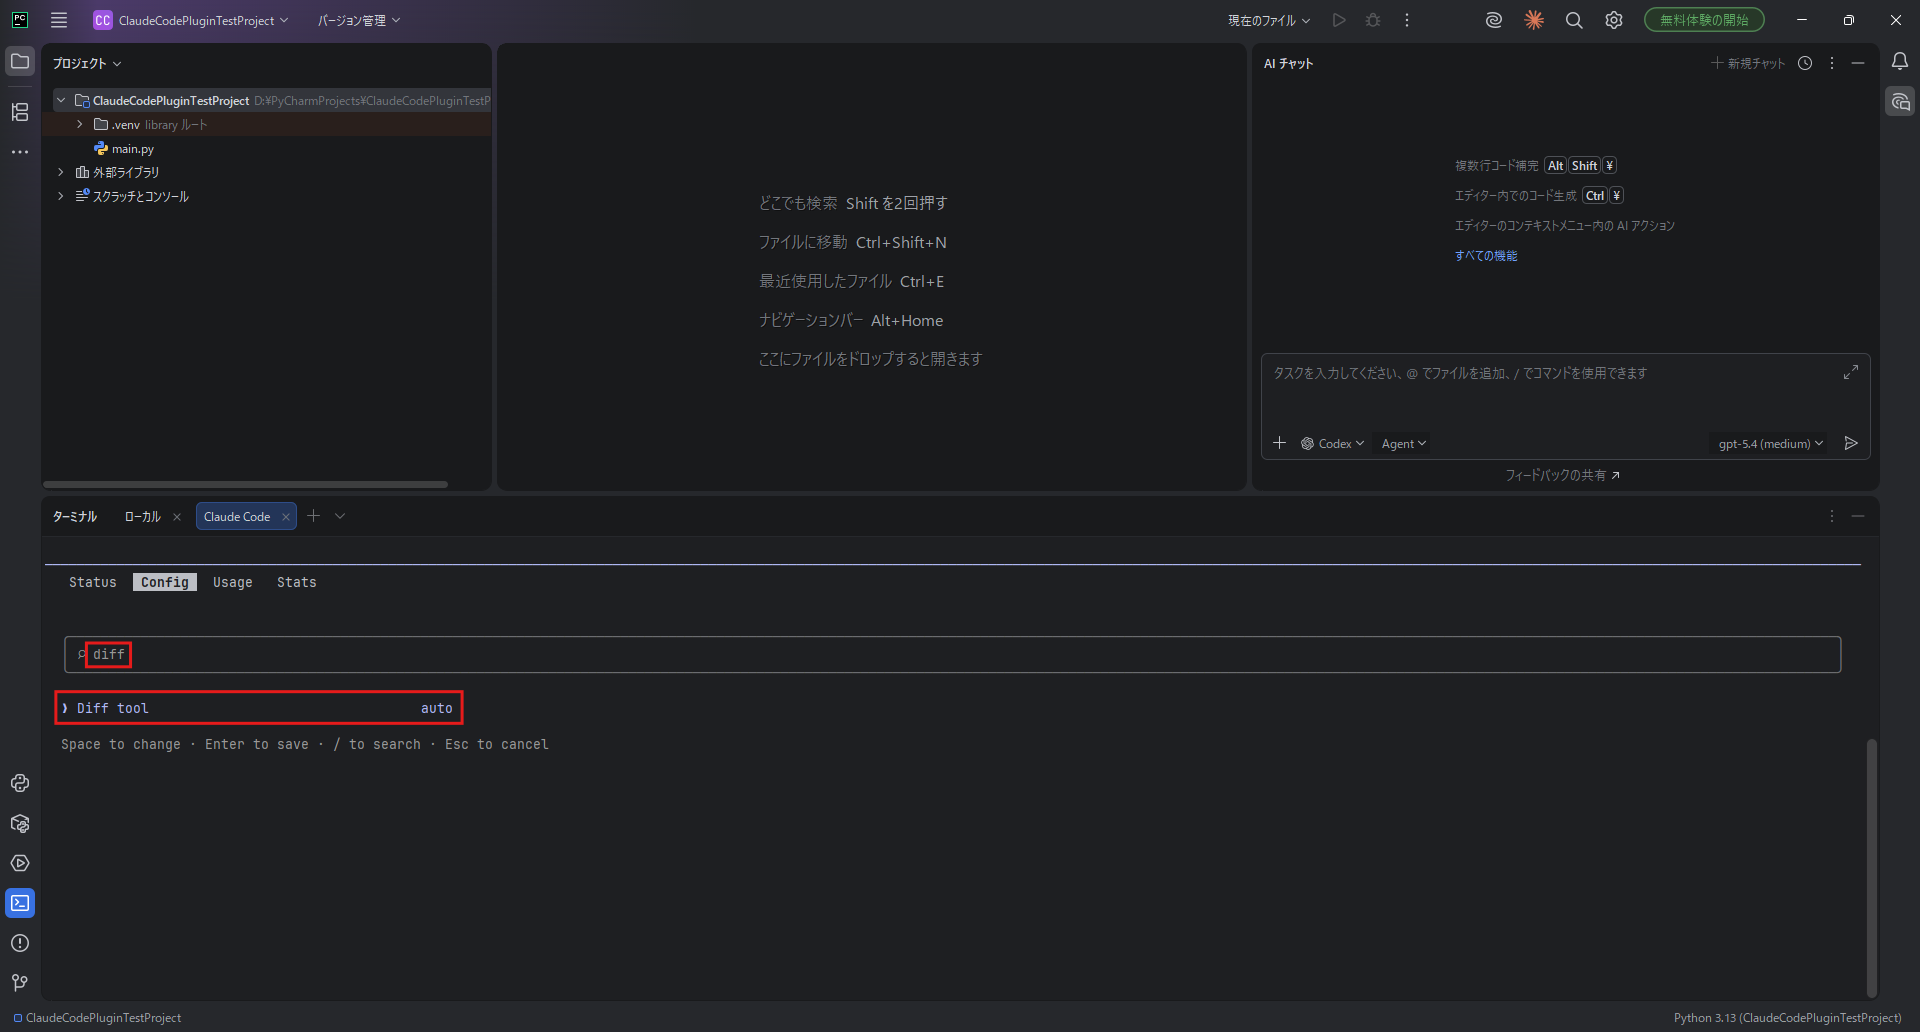Toggle the Terminal tool window button

[x=20, y=903]
